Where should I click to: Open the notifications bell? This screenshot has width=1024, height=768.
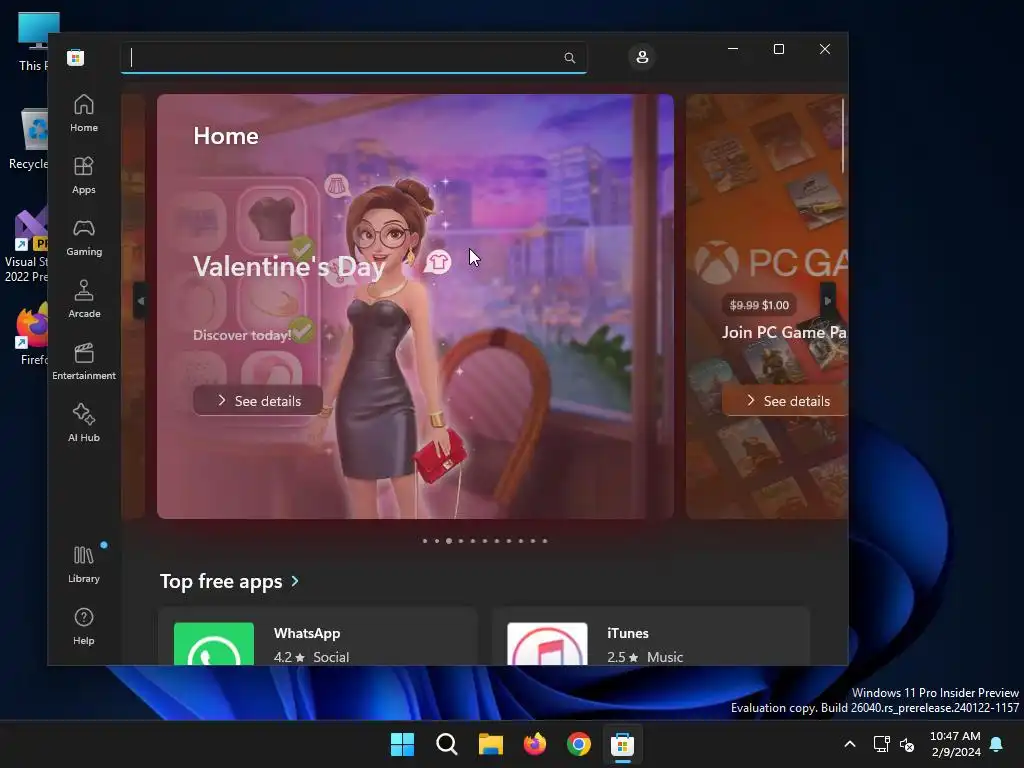[x=996, y=744]
